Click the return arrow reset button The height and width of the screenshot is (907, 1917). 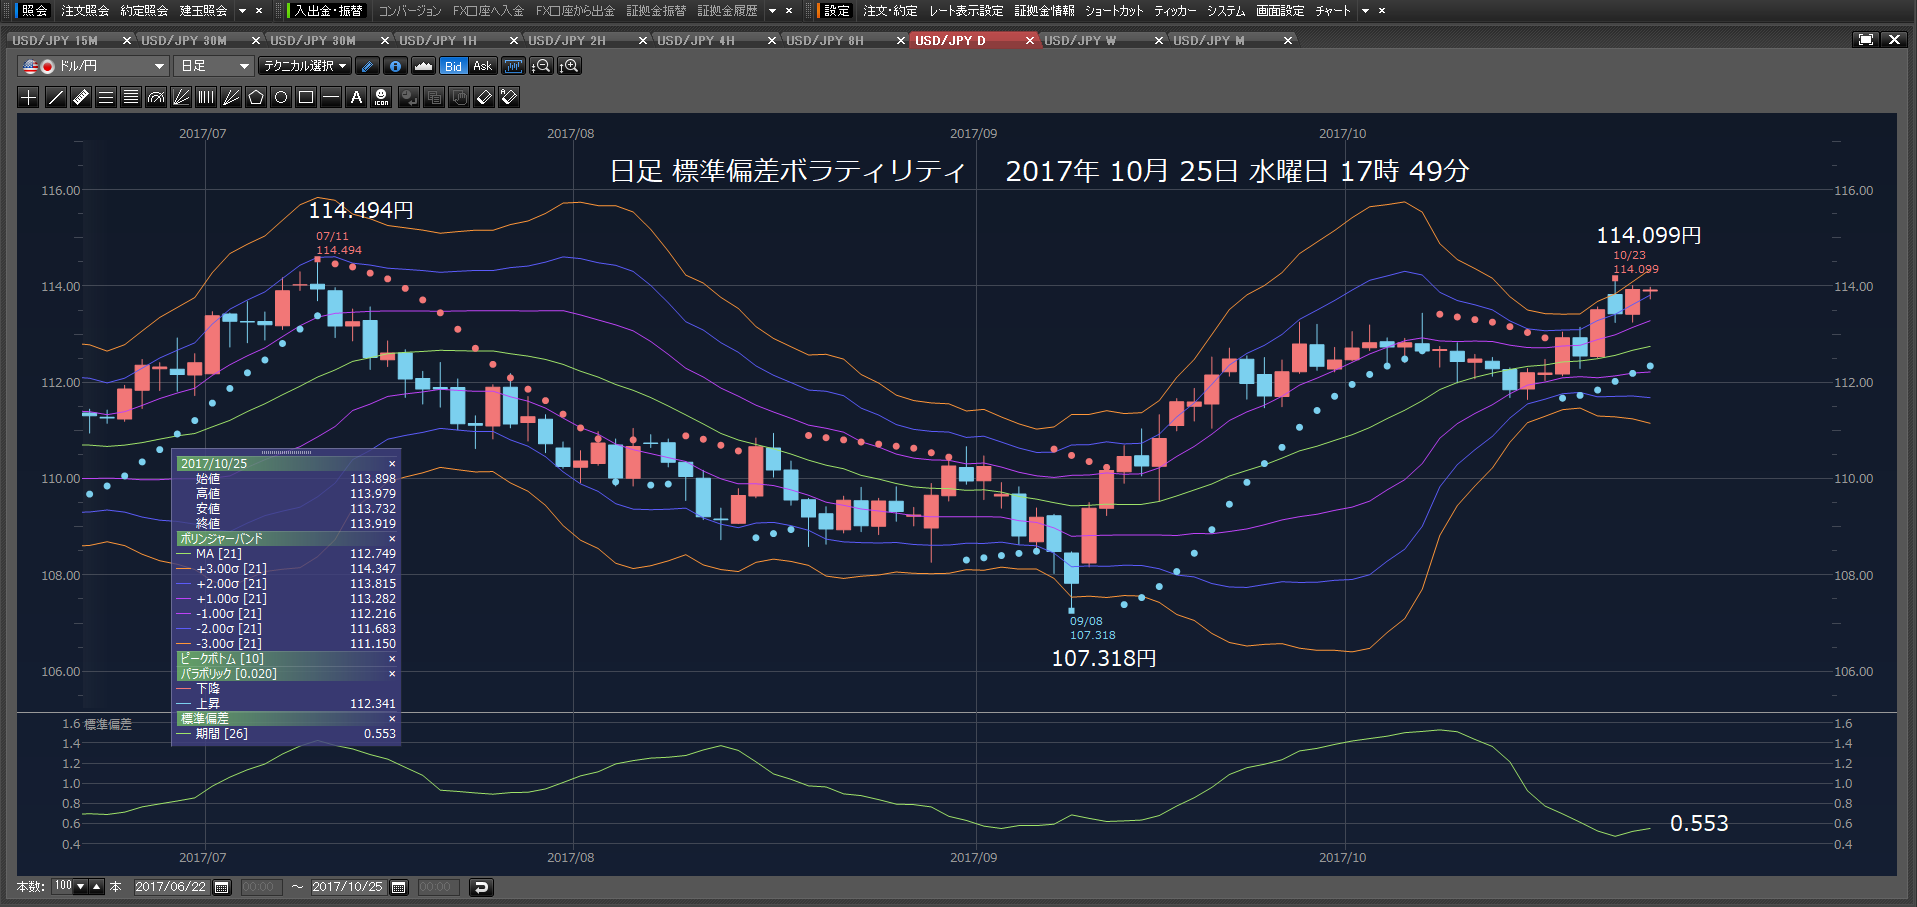coord(481,887)
